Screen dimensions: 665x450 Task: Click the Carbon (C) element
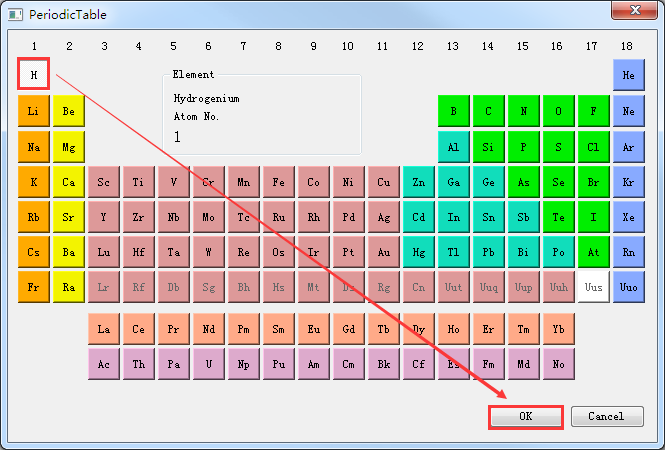click(489, 111)
